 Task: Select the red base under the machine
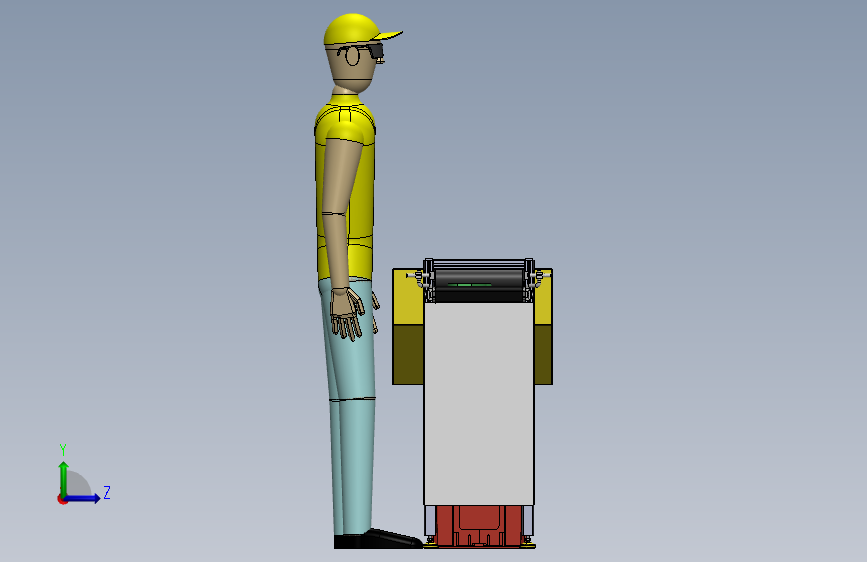[x=479, y=525]
